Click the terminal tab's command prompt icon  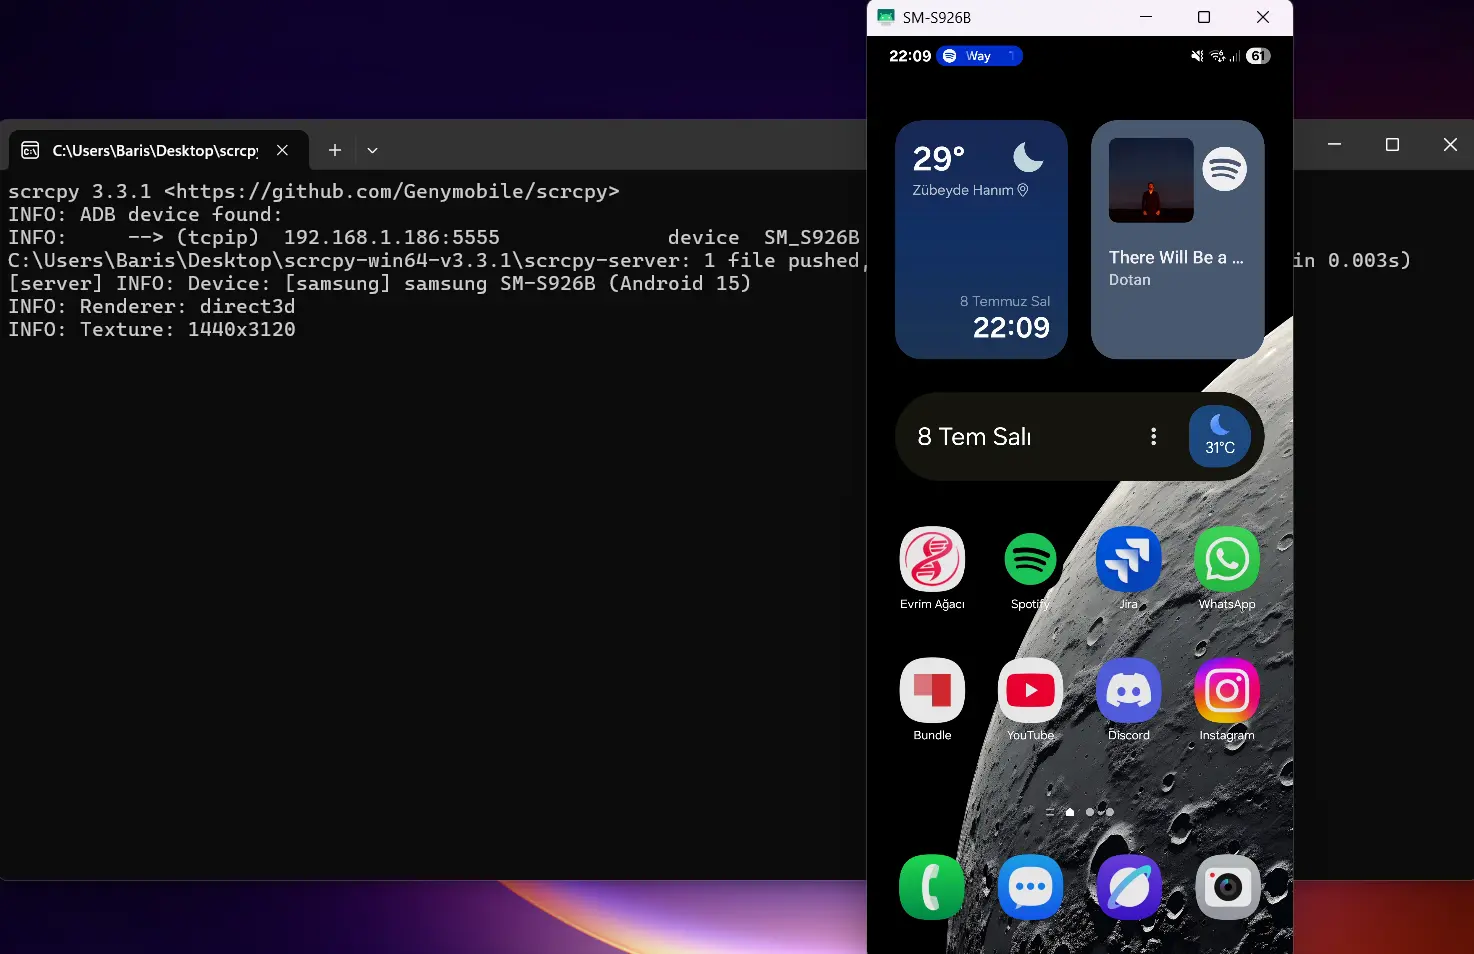click(x=31, y=150)
